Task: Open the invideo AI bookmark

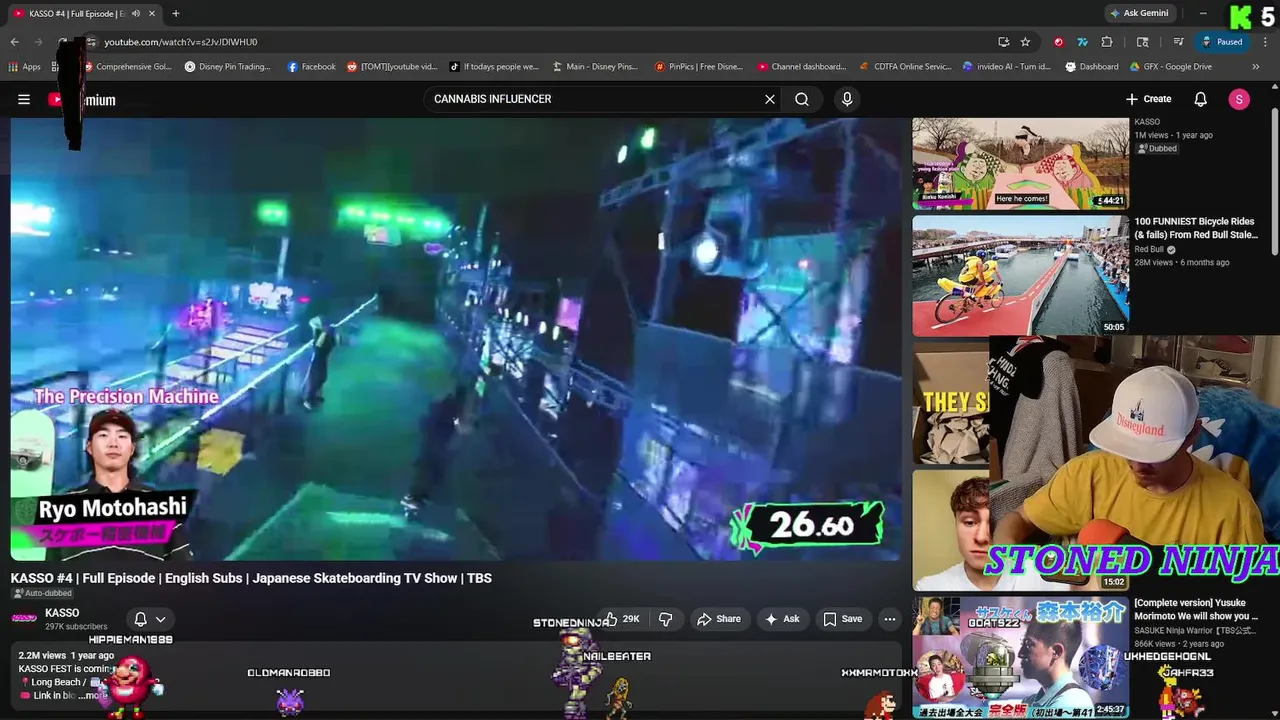Action: (x=1007, y=67)
